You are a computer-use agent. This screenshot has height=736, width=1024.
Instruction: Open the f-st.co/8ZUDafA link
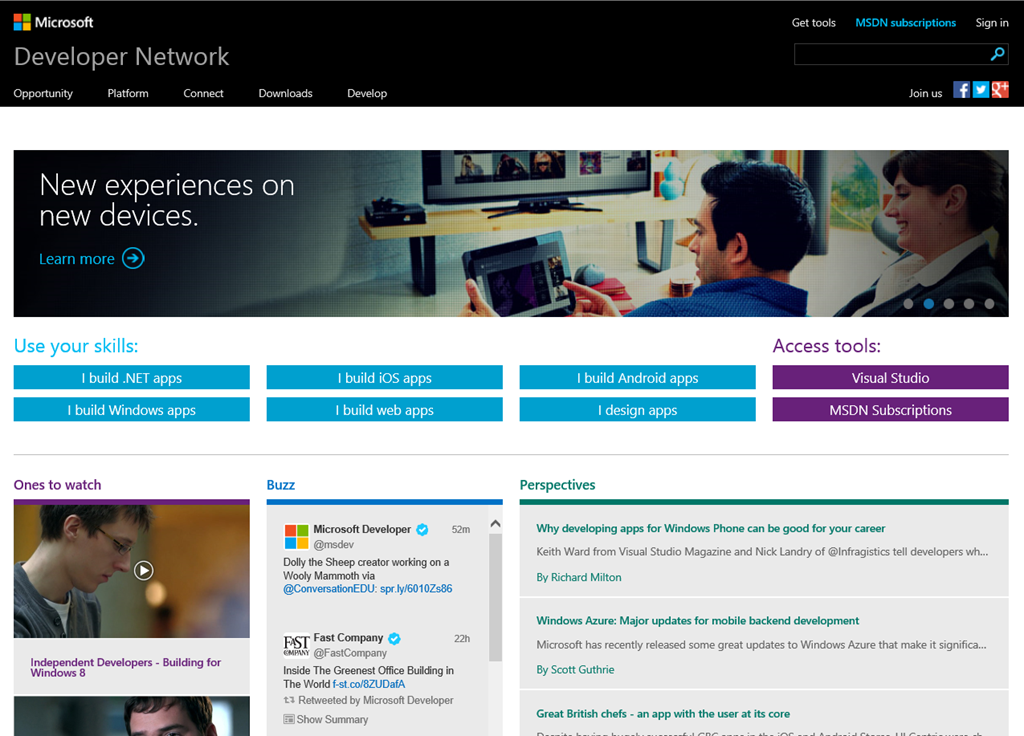(x=369, y=684)
